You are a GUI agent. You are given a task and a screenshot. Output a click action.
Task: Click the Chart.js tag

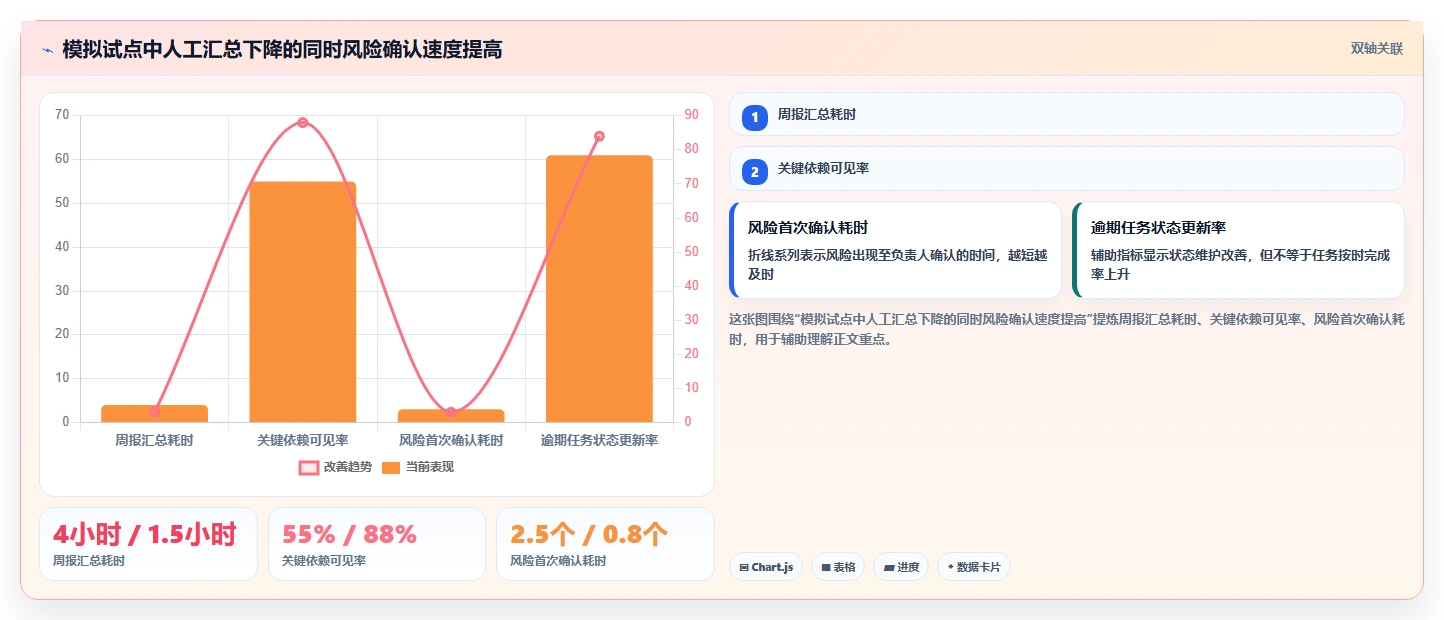pyautogui.click(x=766, y=567)
